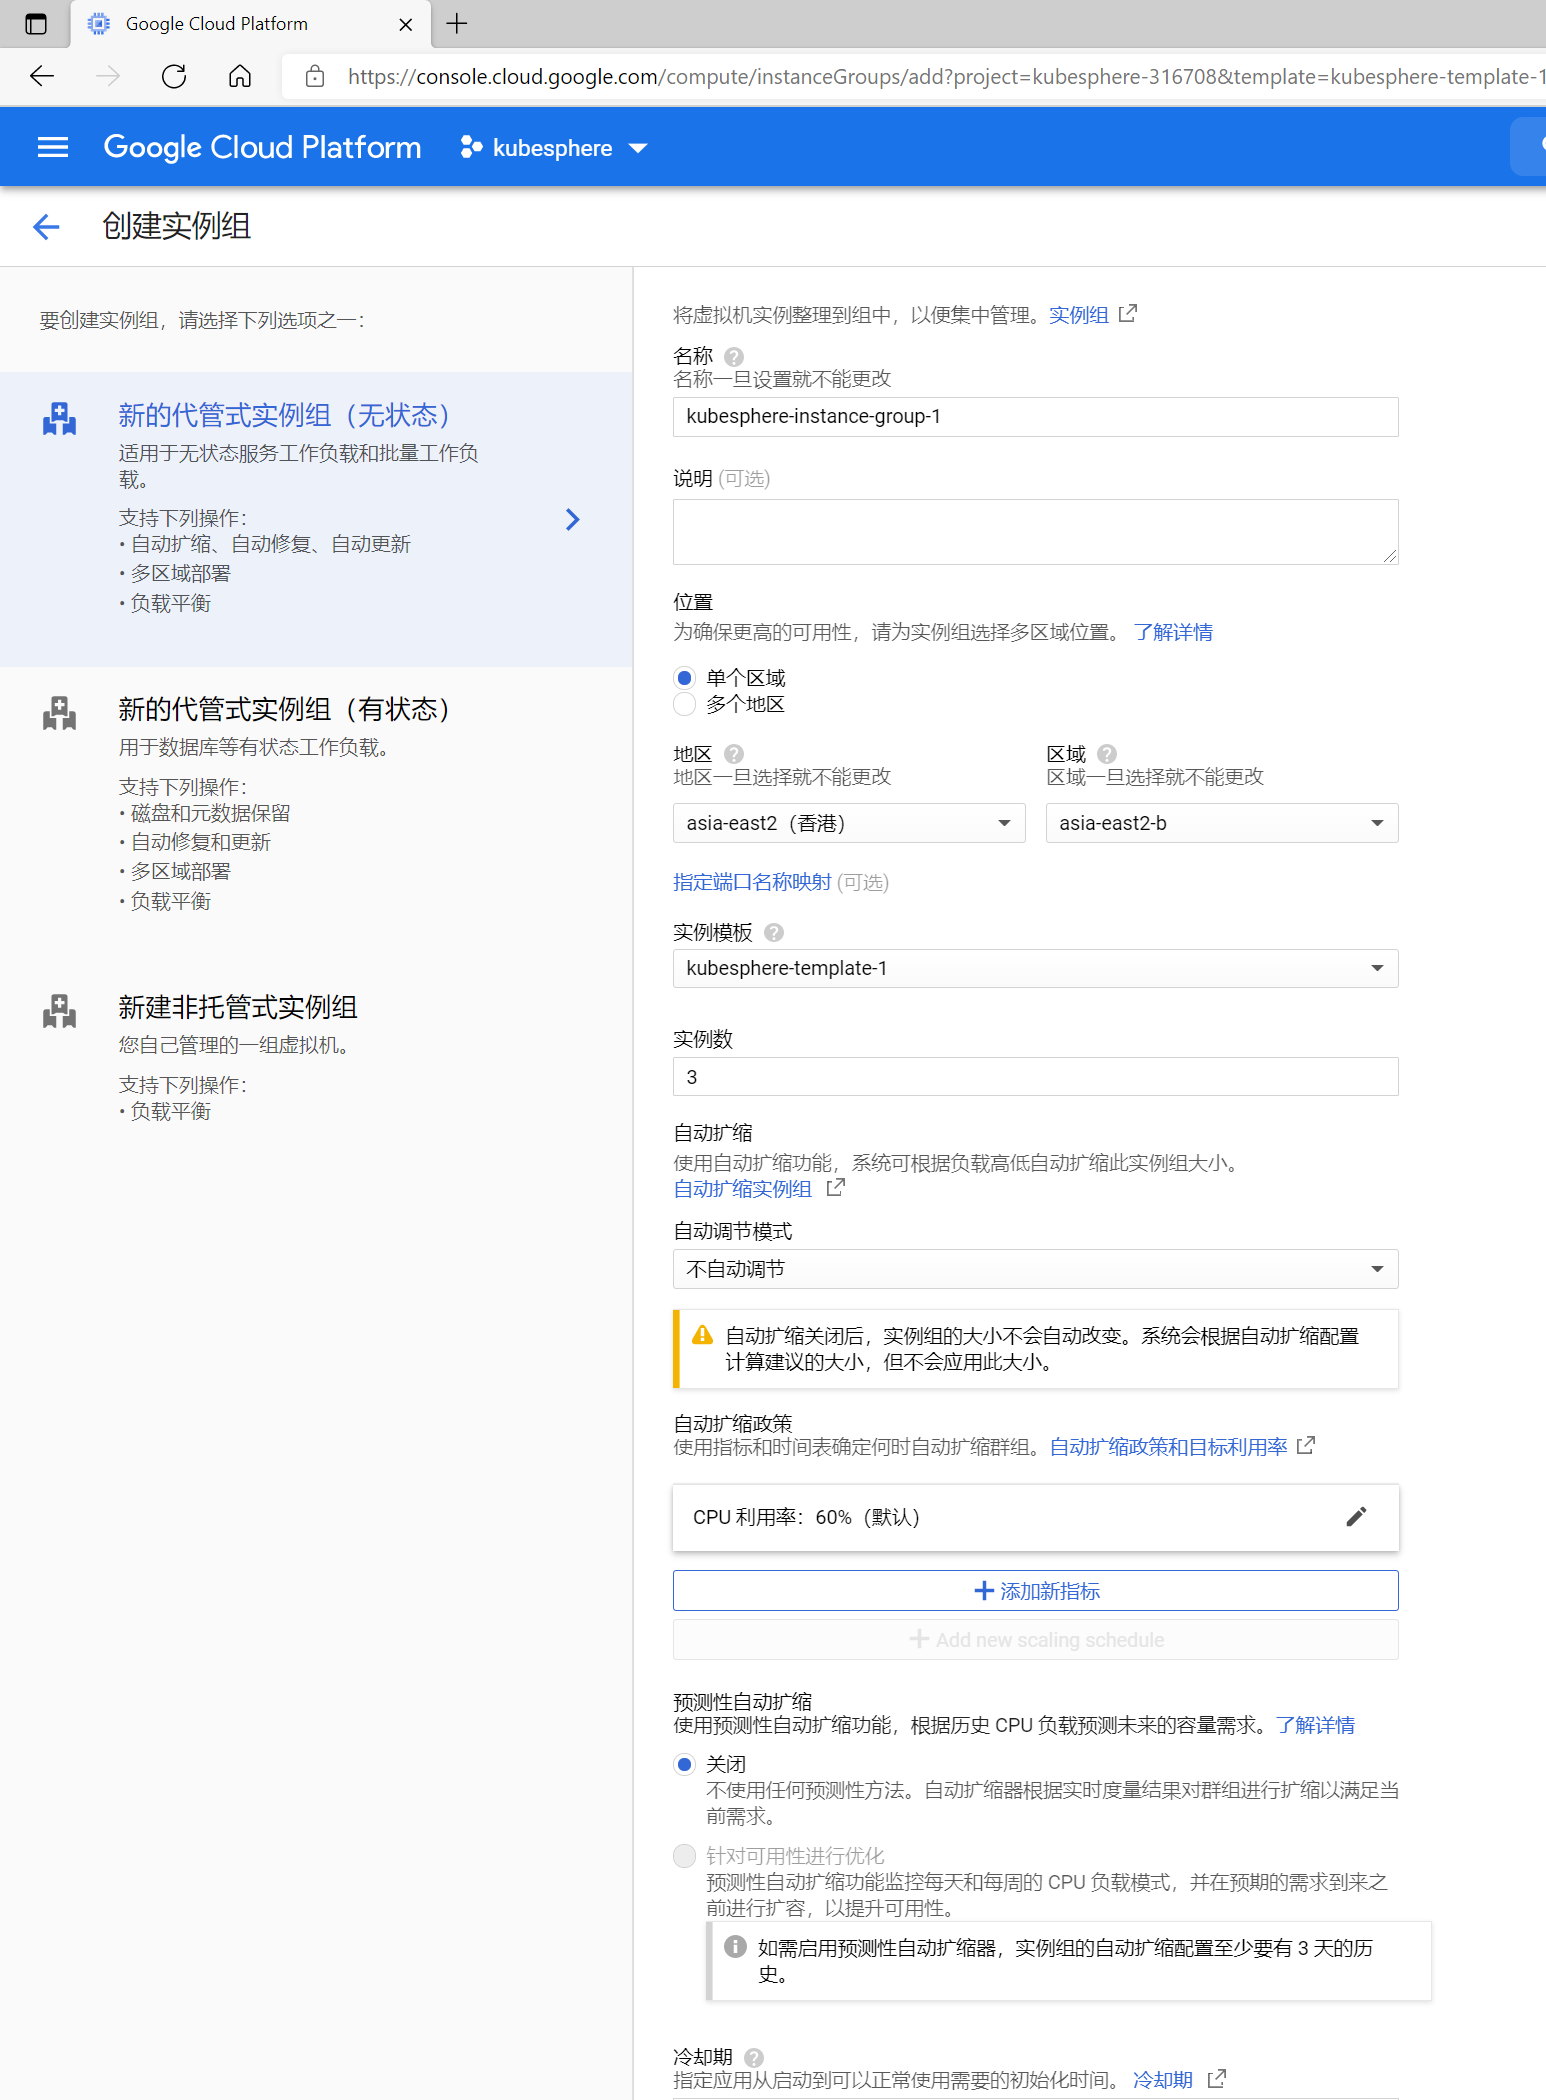This screenshot has width=1546, height=2100.
Task: Choose 新的代管式实例组（有状态）option
Action: (284, 710)
